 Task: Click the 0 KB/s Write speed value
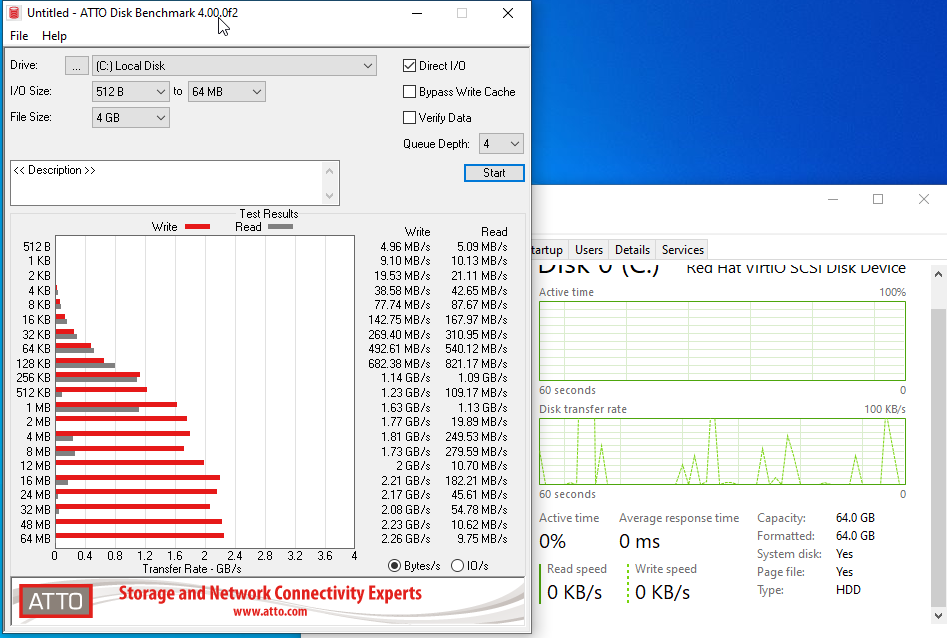tap(663, 592)
